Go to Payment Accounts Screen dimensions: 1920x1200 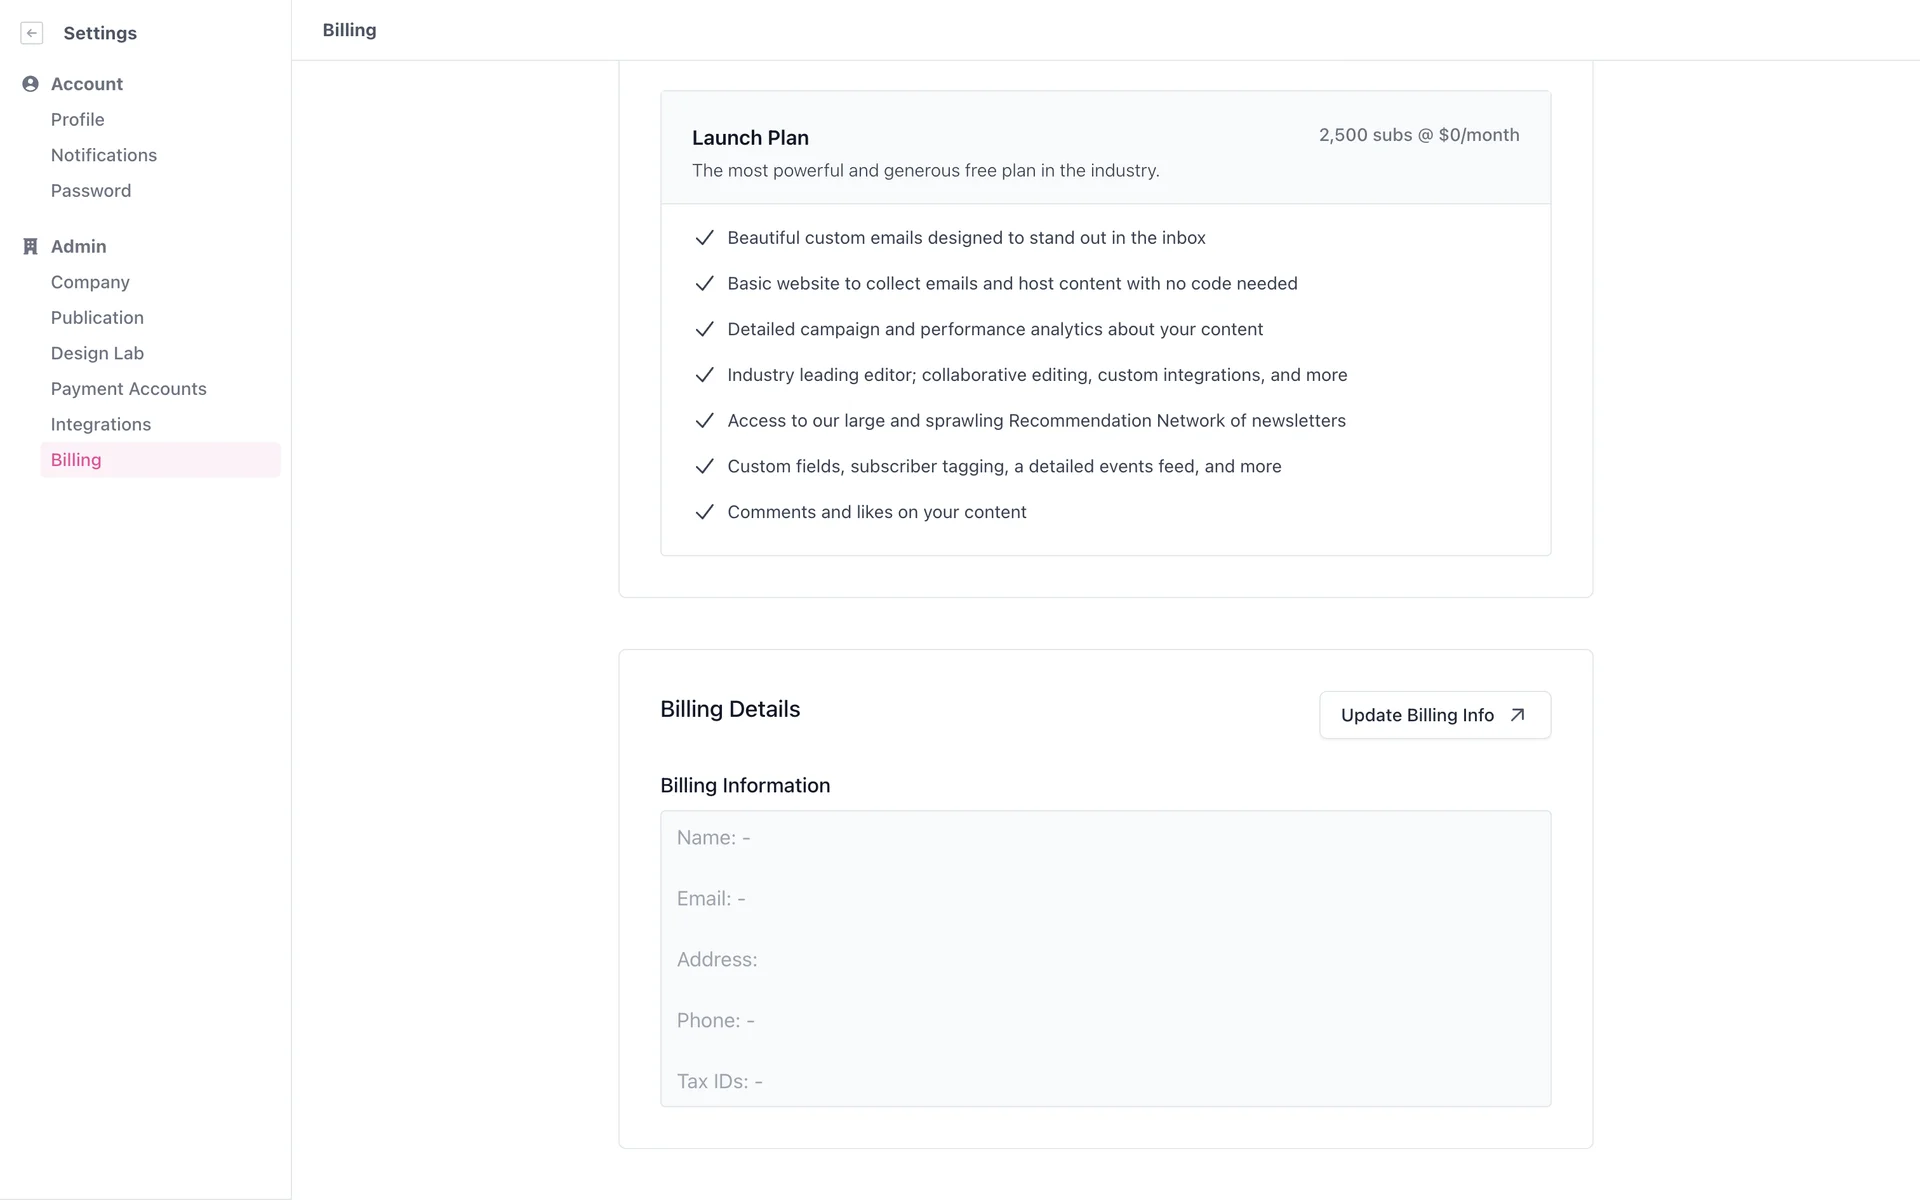129,389
